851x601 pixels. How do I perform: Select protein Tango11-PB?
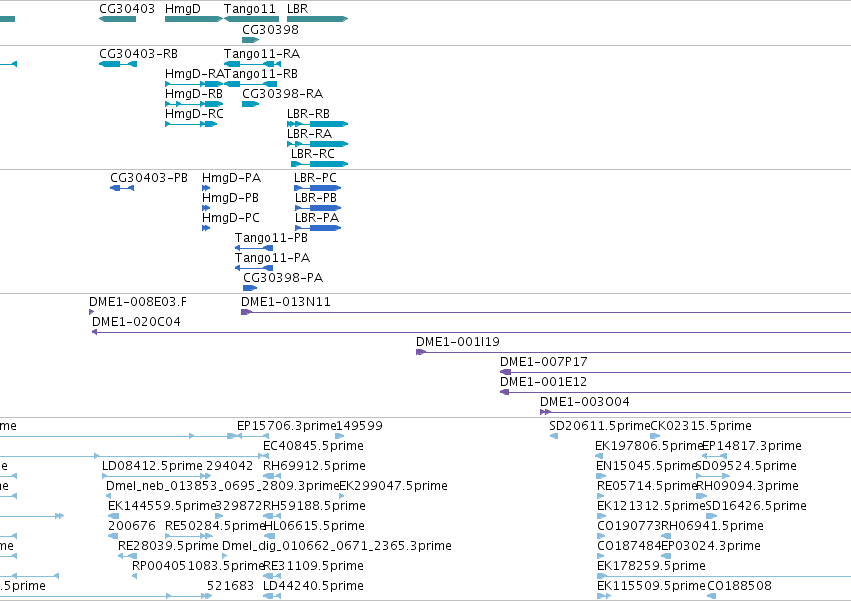pyautogui.click(x=254, y=248)
